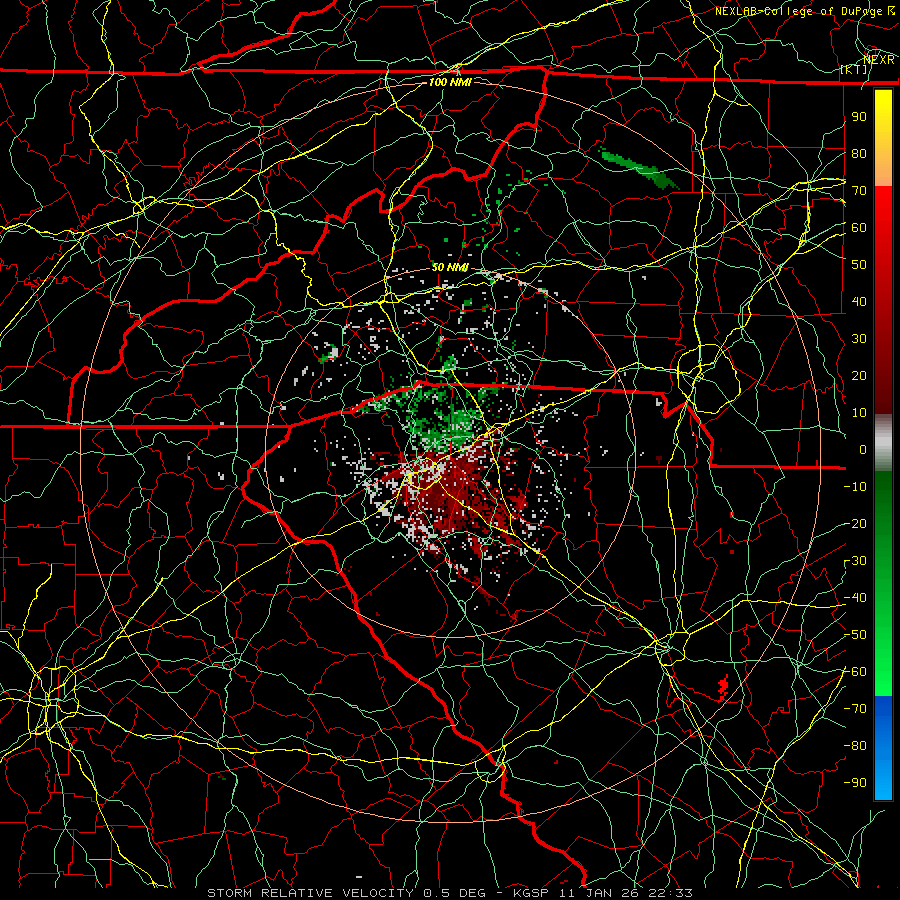Select the 0 colorbar tick label

coord(863,449)
